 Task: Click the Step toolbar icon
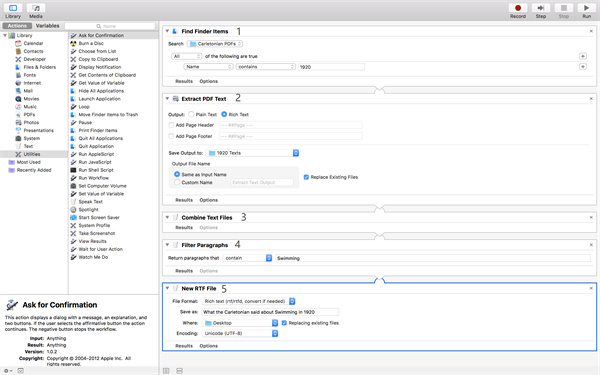[541, 8]
